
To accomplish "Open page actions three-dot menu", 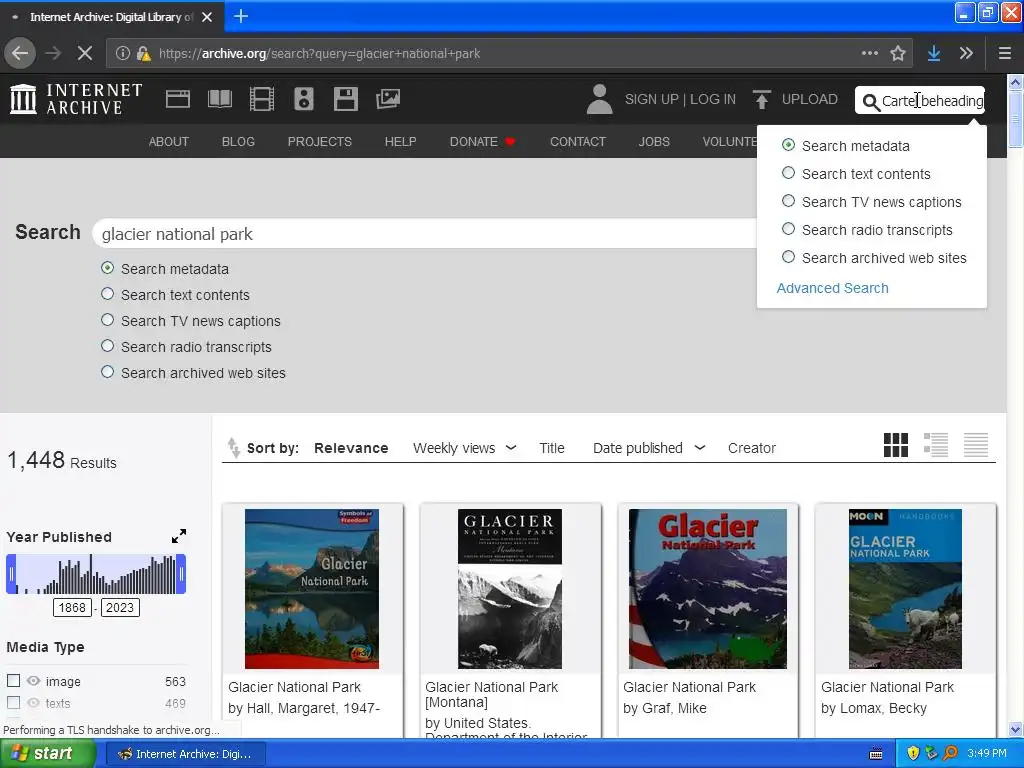I will tap(869, 54).
